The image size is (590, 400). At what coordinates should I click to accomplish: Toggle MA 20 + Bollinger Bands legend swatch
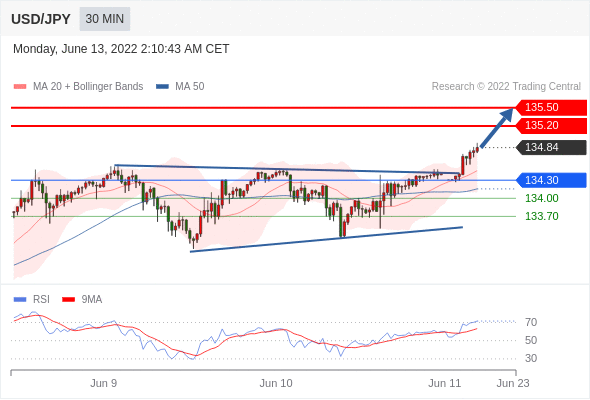[20, 87]
